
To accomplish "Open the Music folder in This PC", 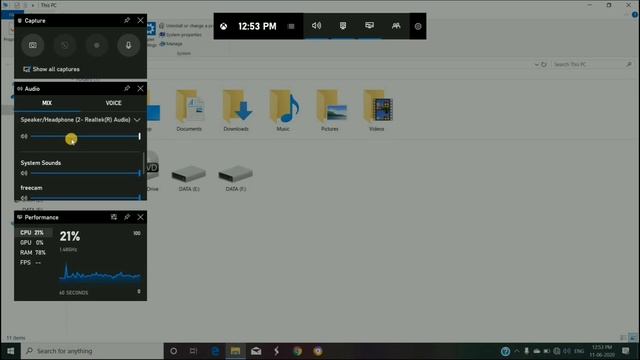I will click(283, 110).
